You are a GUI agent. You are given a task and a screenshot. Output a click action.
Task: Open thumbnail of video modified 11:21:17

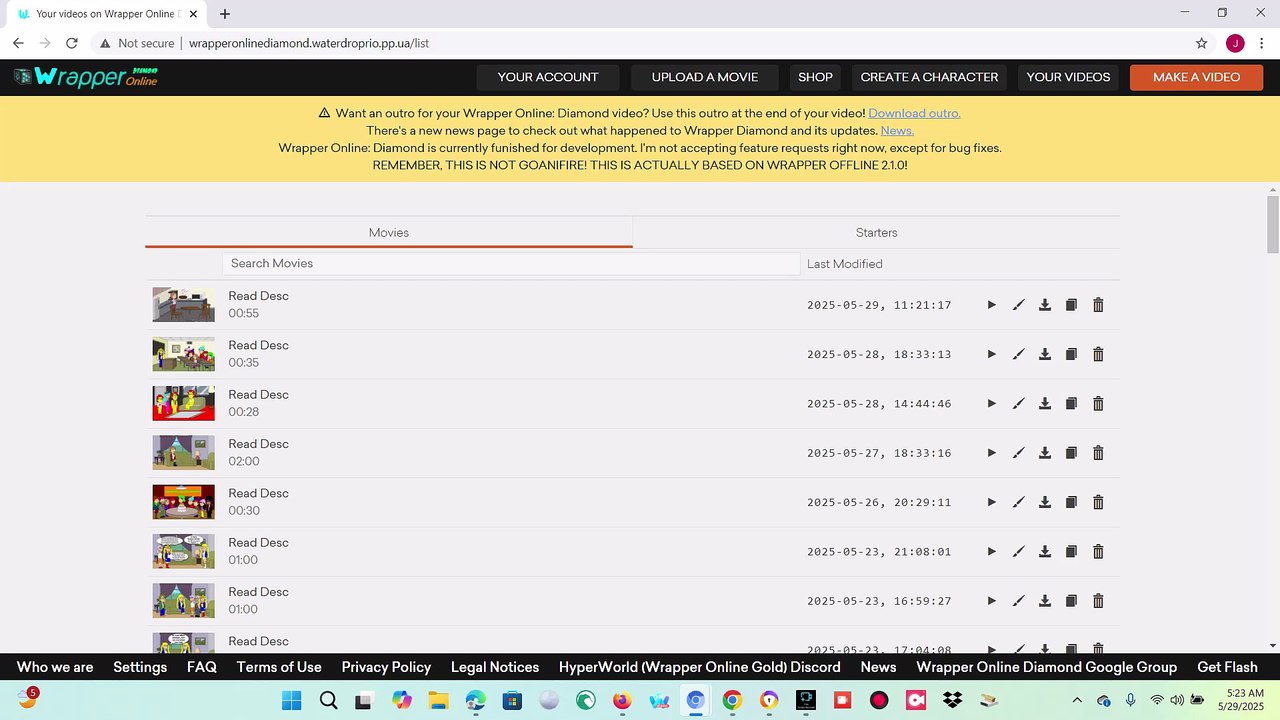(184, 305)
